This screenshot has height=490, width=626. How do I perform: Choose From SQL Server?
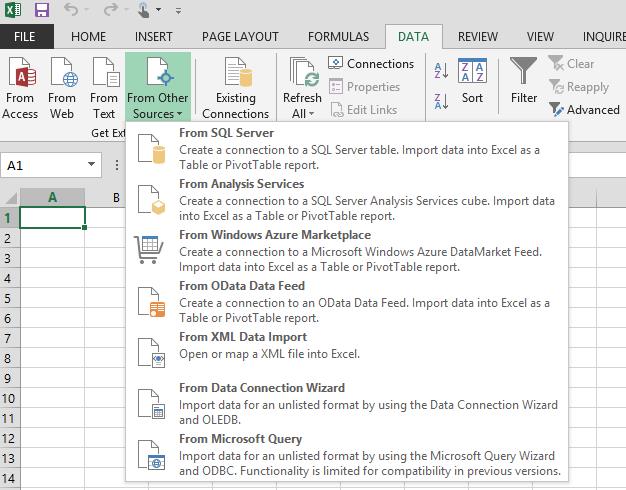pyautogui.click(x=347, y=149)
